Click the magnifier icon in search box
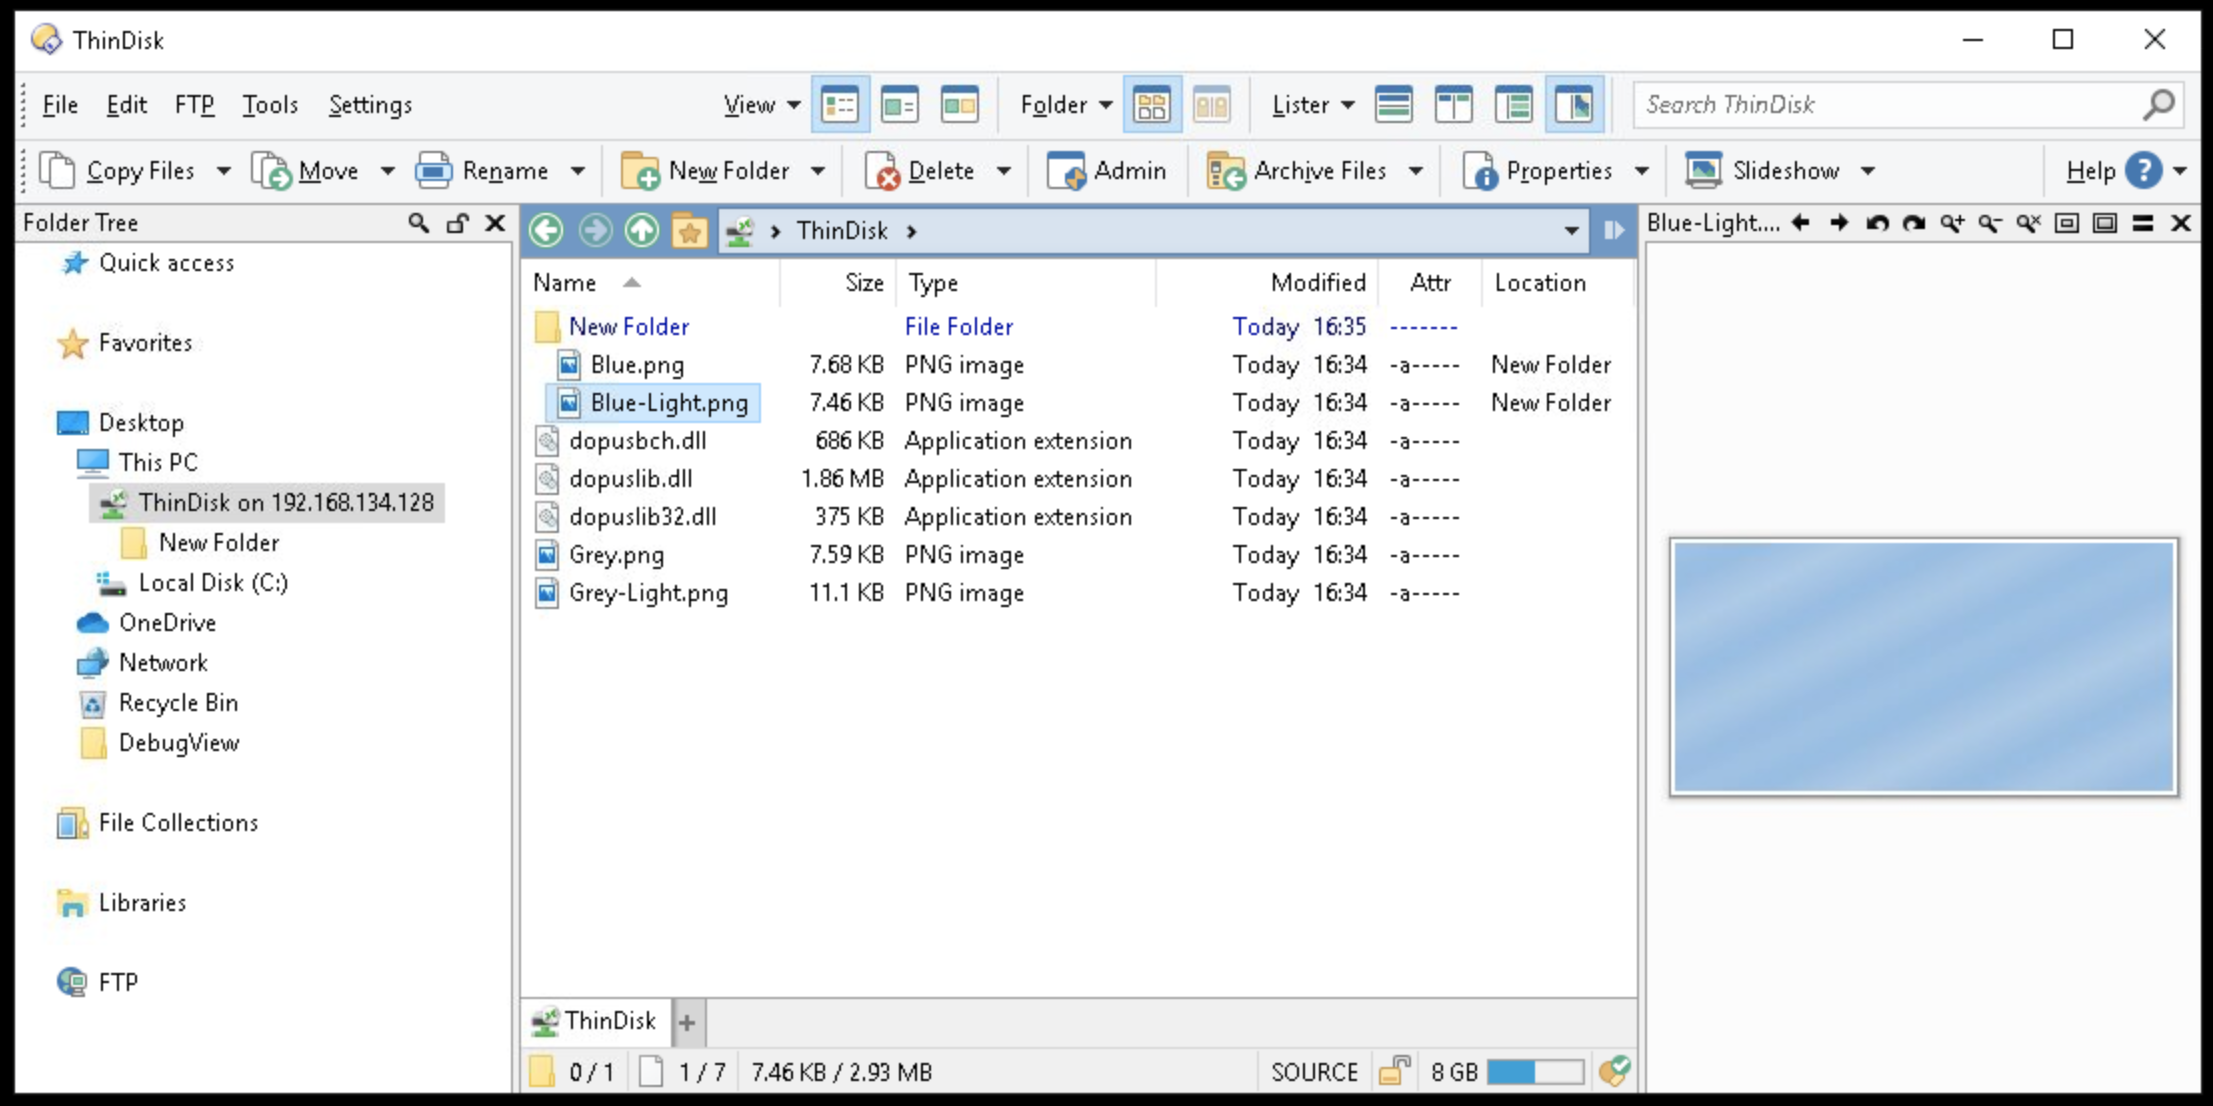 2159,105
